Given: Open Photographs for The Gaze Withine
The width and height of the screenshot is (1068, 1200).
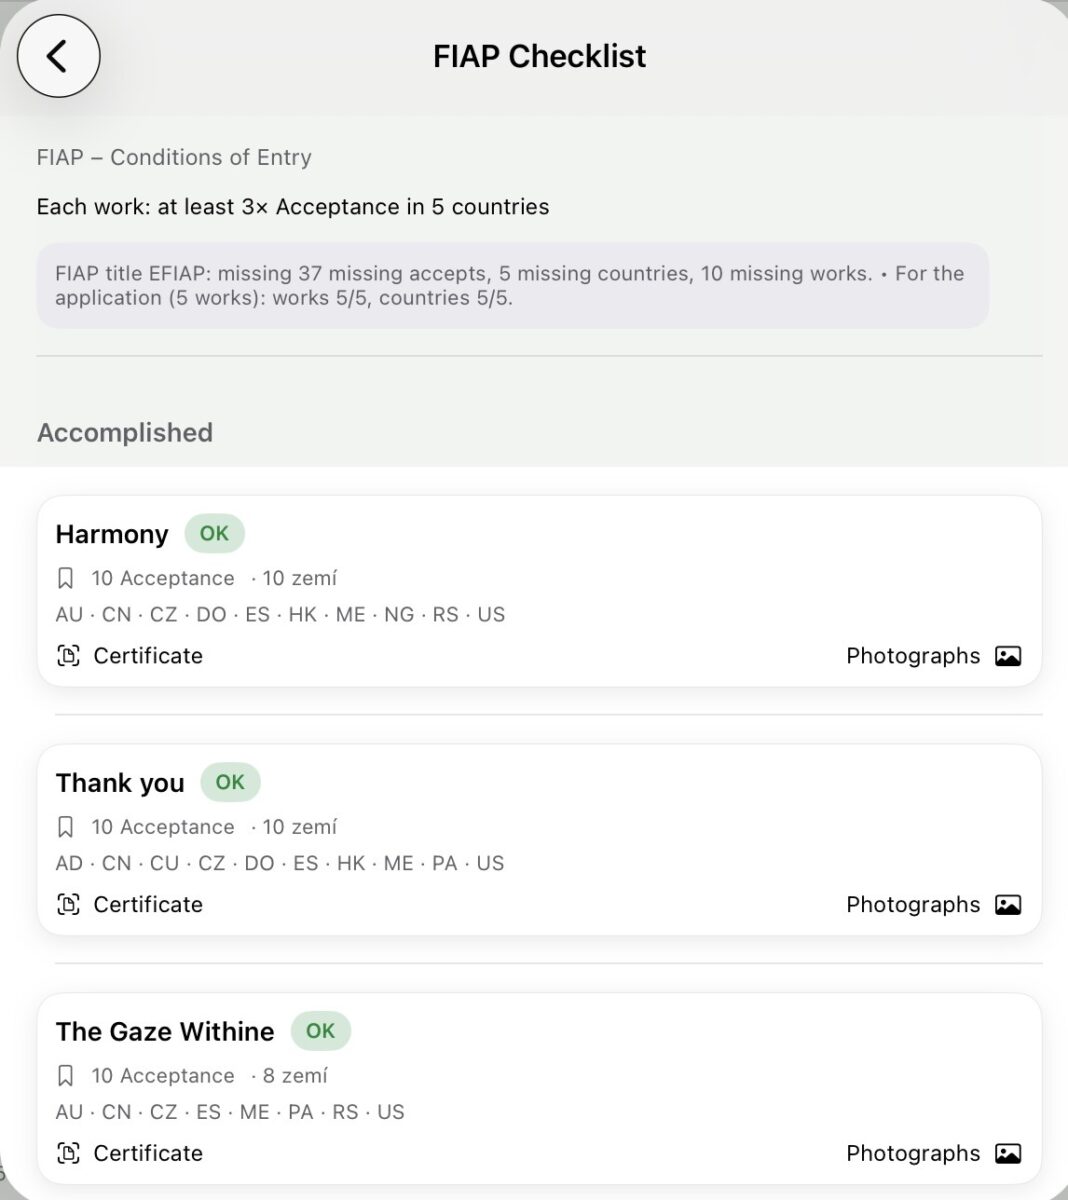Looking at the screenshot, I should 913,1153.
